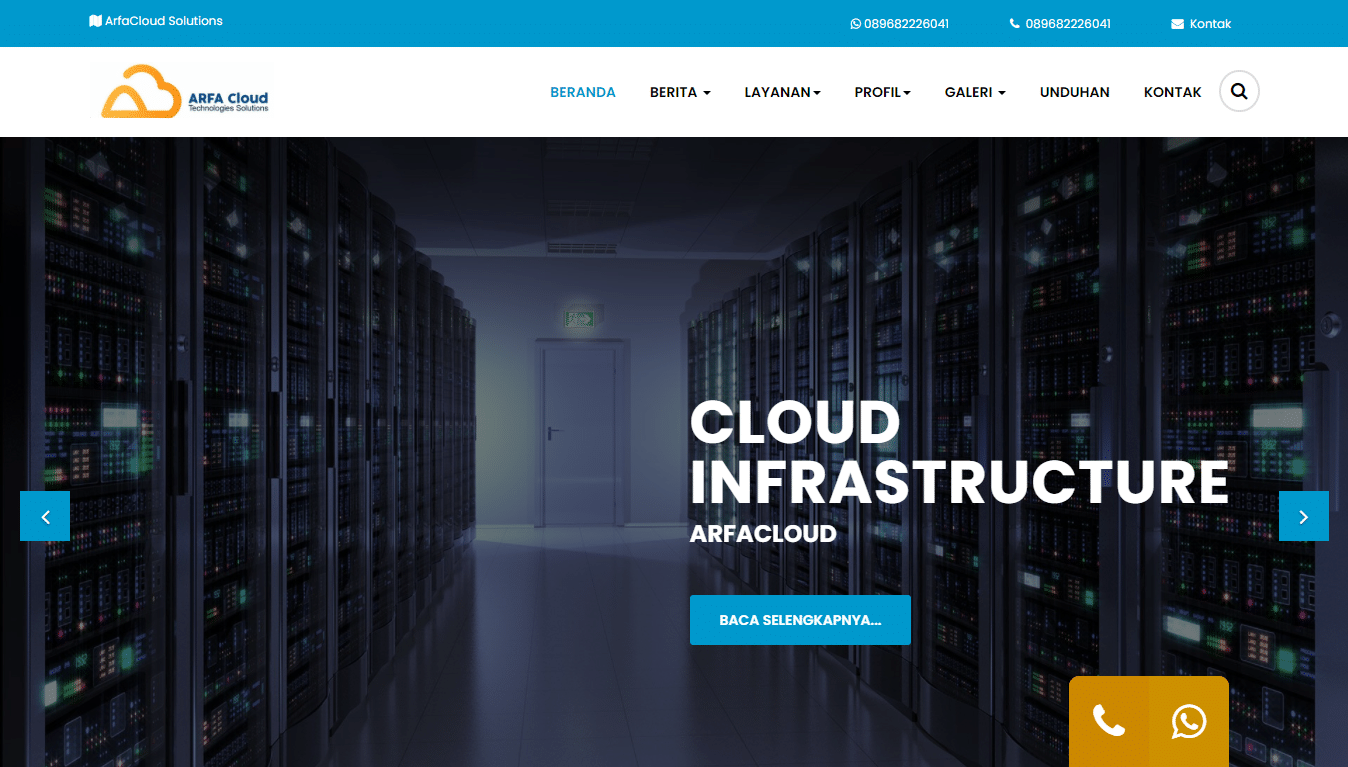The image size is (1348, 767).
Task: Click the WhatsApp icon in top bar
Action: pos(855,24)
